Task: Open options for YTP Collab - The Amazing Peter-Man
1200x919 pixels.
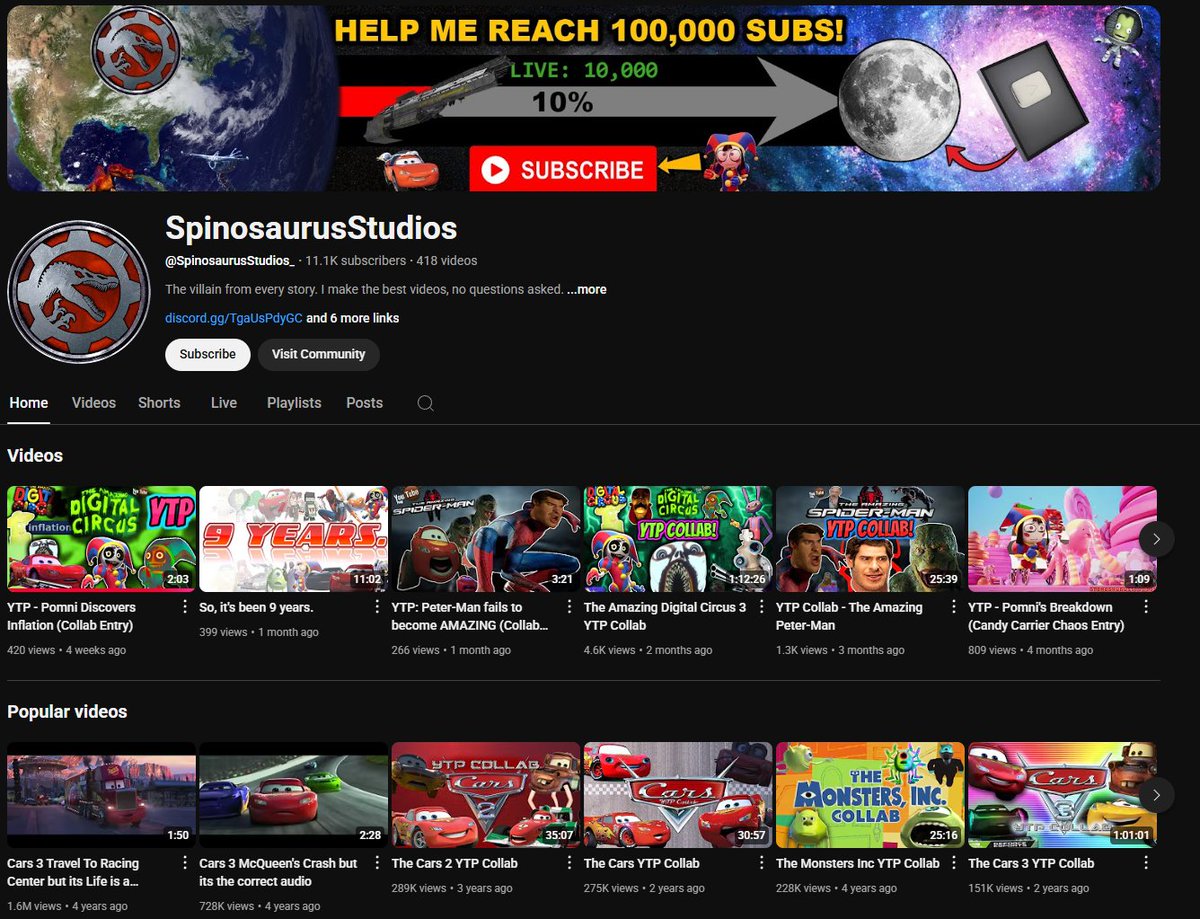Action: tap(952, 607)
